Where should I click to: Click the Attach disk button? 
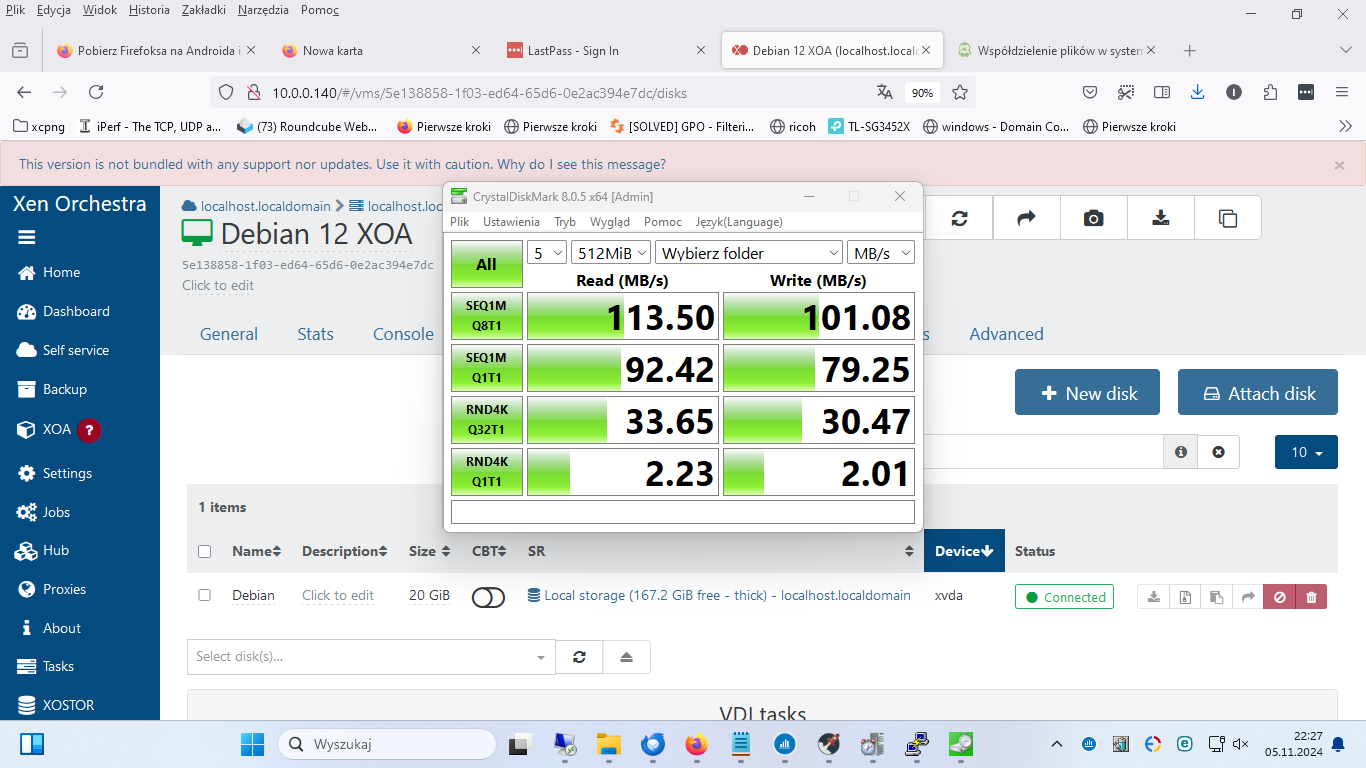coord(1258,392)
